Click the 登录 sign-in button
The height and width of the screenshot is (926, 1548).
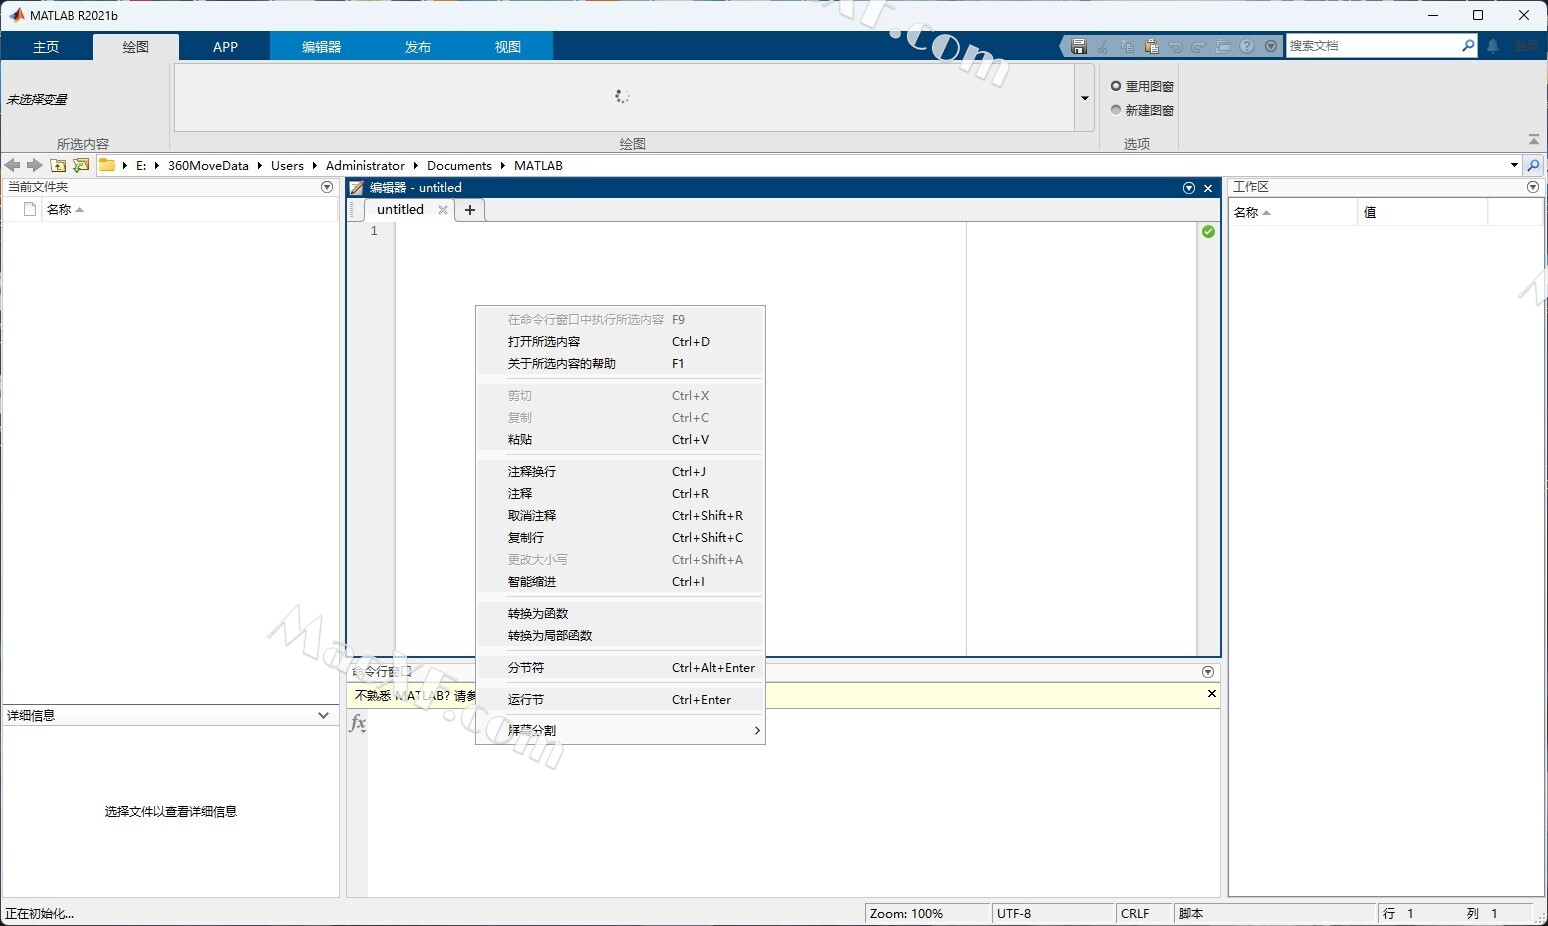[x=1525, y=46]
